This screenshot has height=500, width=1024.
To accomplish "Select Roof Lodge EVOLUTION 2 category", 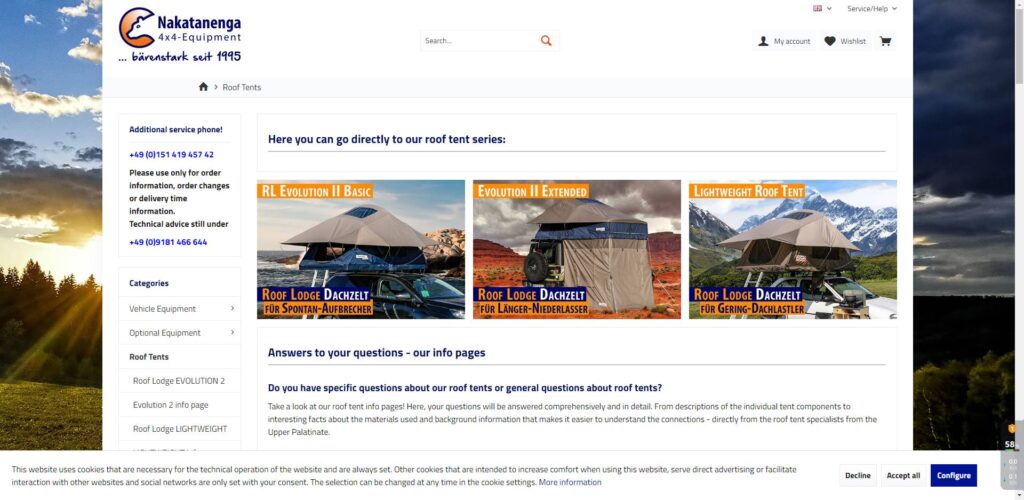I will click(x=179, y=381).
